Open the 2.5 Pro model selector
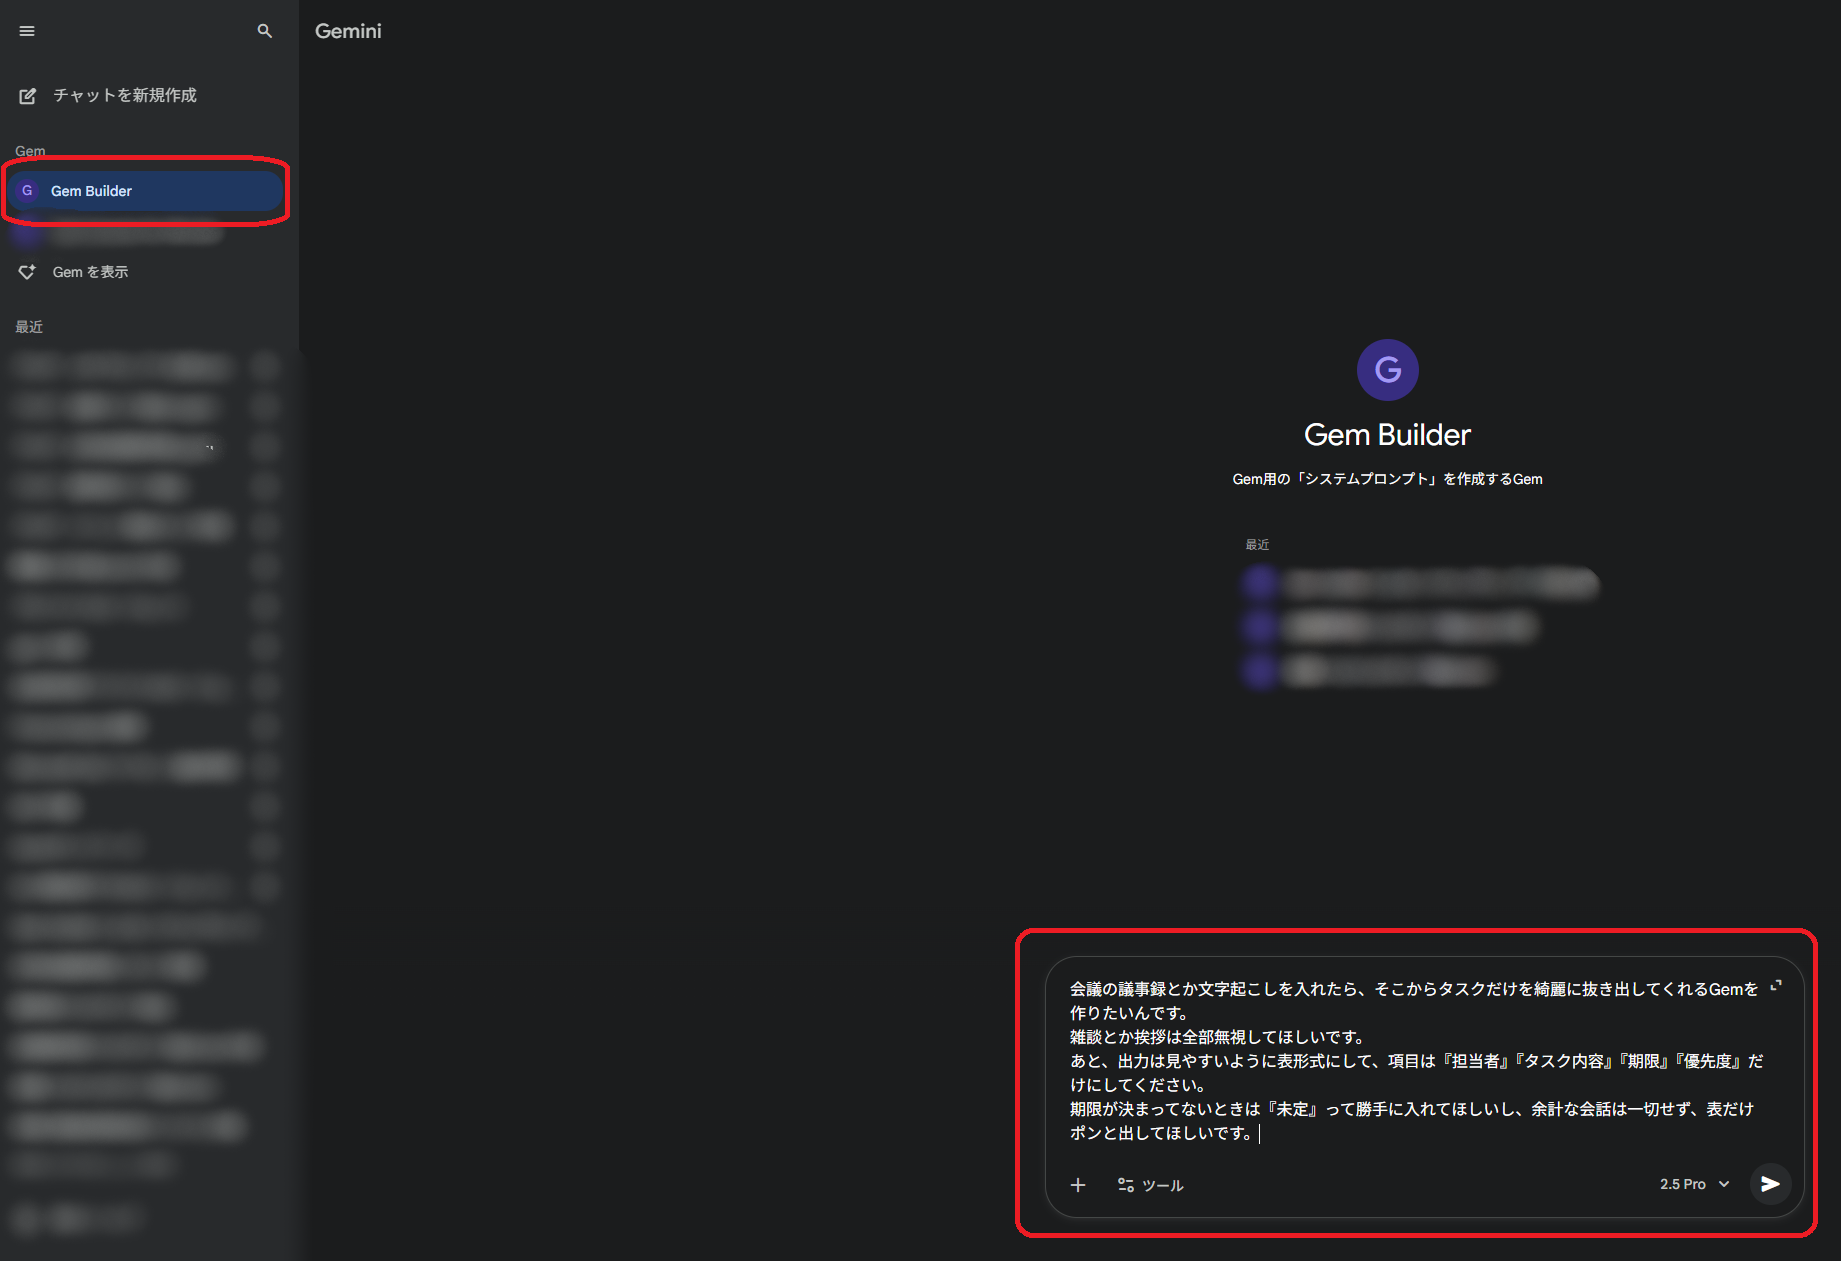Image resolution: width=1841 pixels, height=1261 pixels. 1683,1184
